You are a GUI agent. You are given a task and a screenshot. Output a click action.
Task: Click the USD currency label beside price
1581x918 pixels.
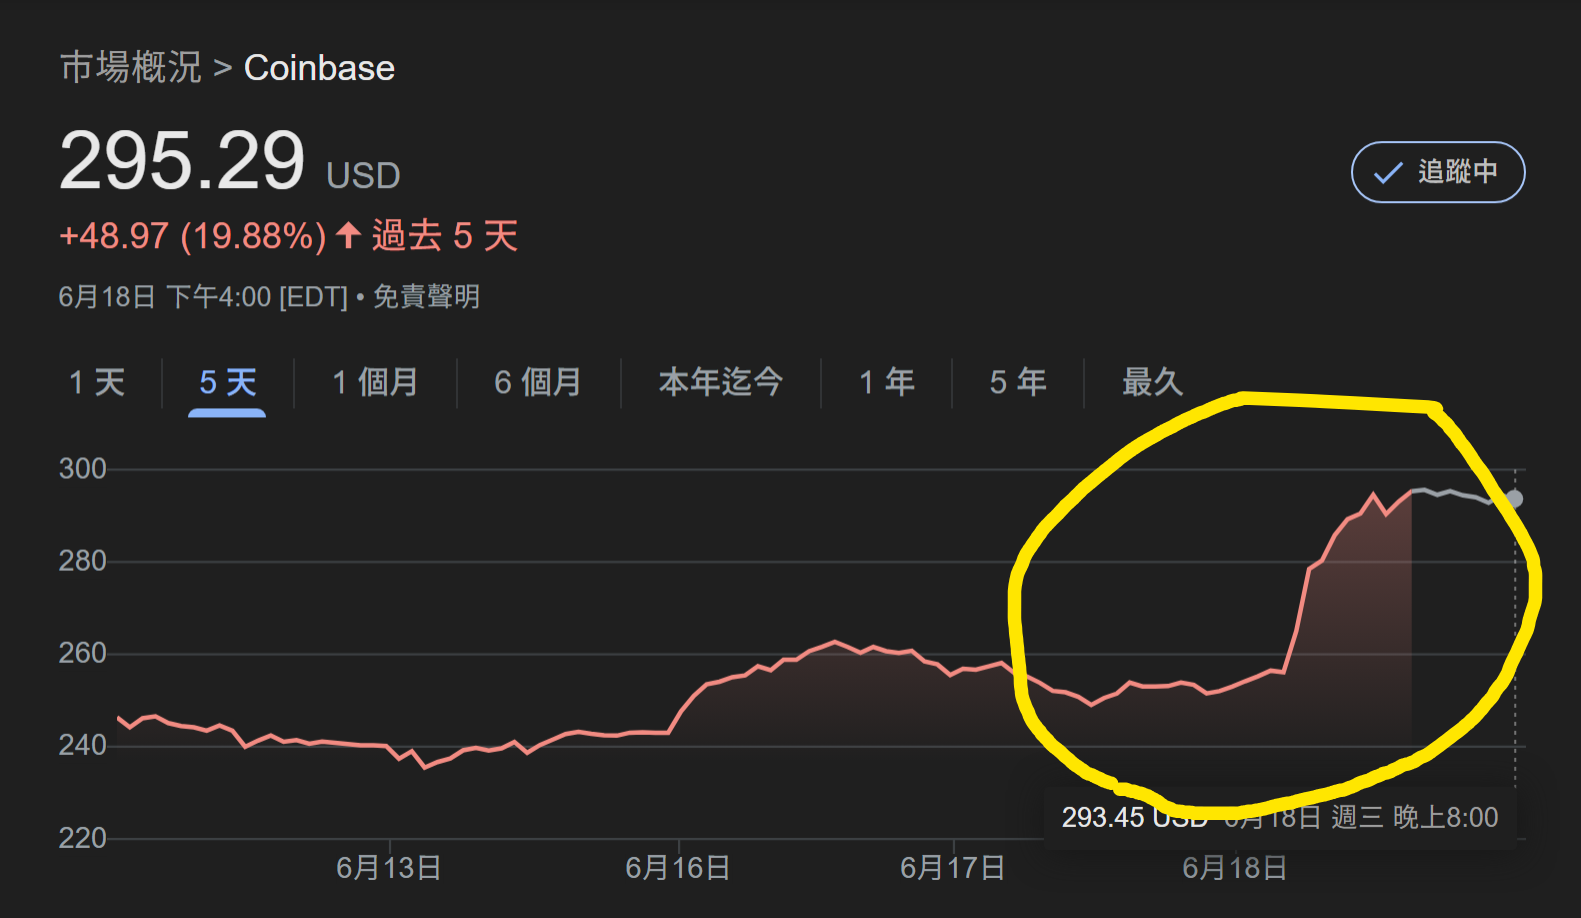click(363, 176)
